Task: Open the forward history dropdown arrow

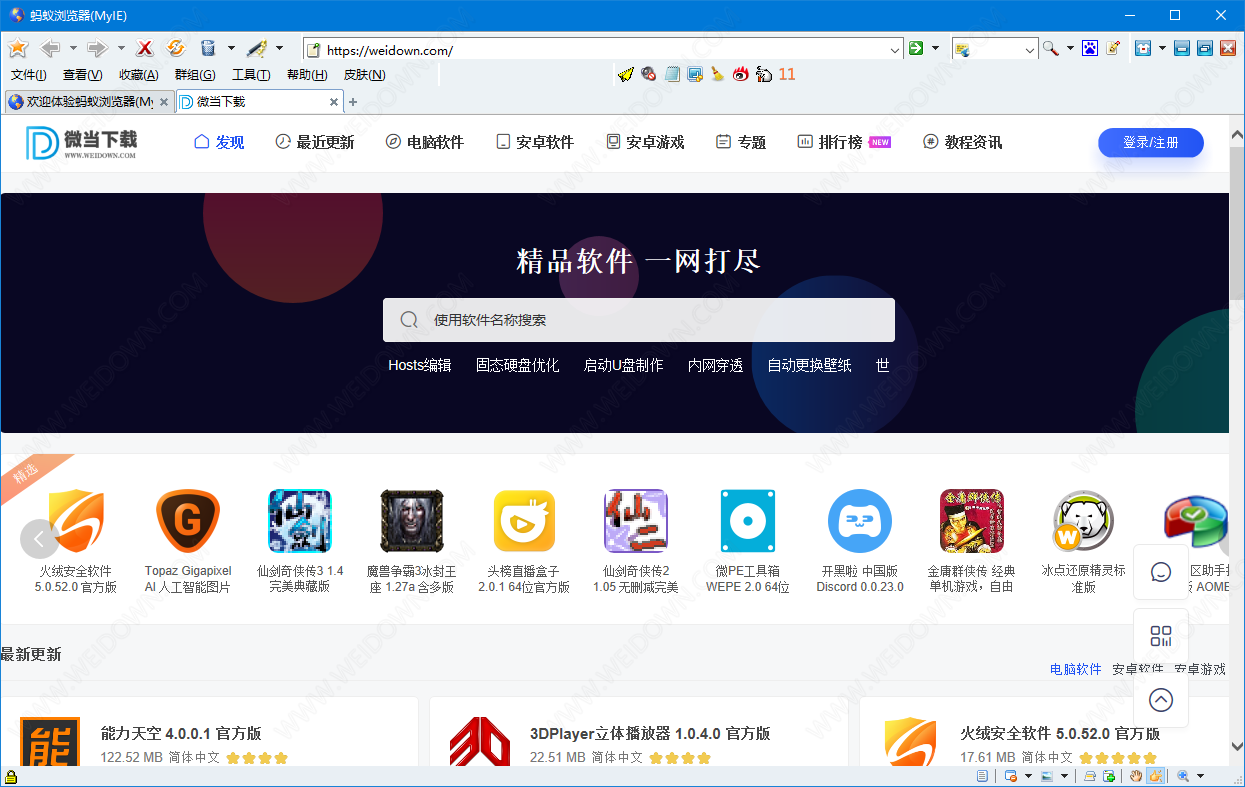Action: click(x=121, y=48)
